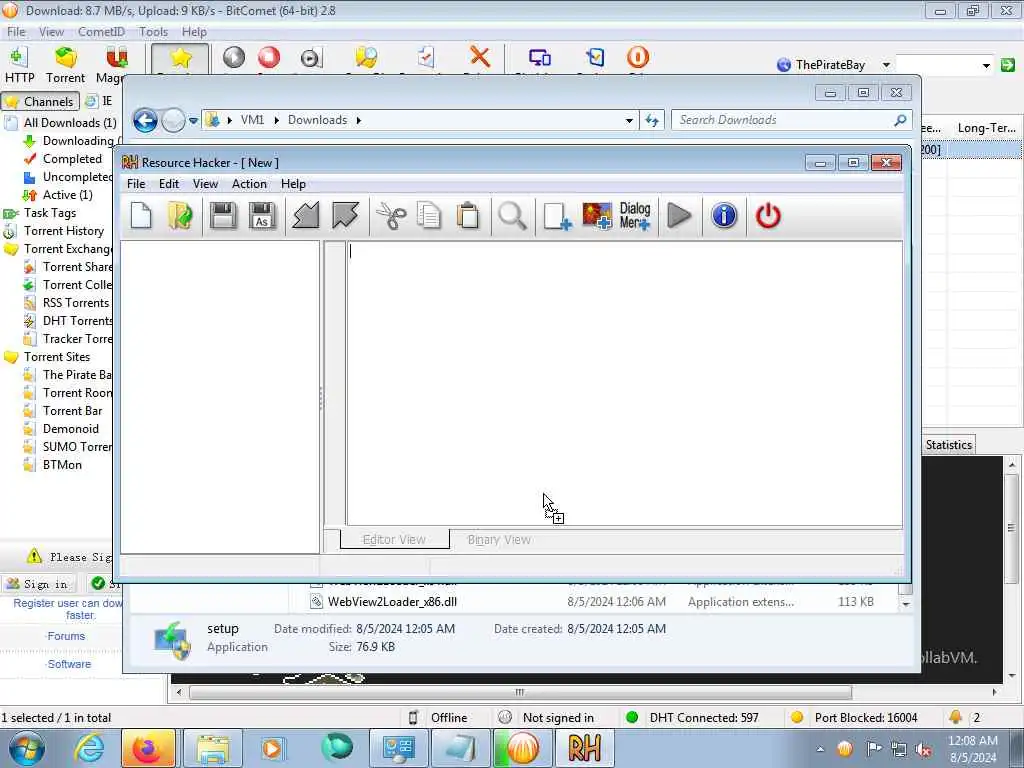
Task: Click Paste clipboard icon in Resource Hacker
Action: [468, 216]
